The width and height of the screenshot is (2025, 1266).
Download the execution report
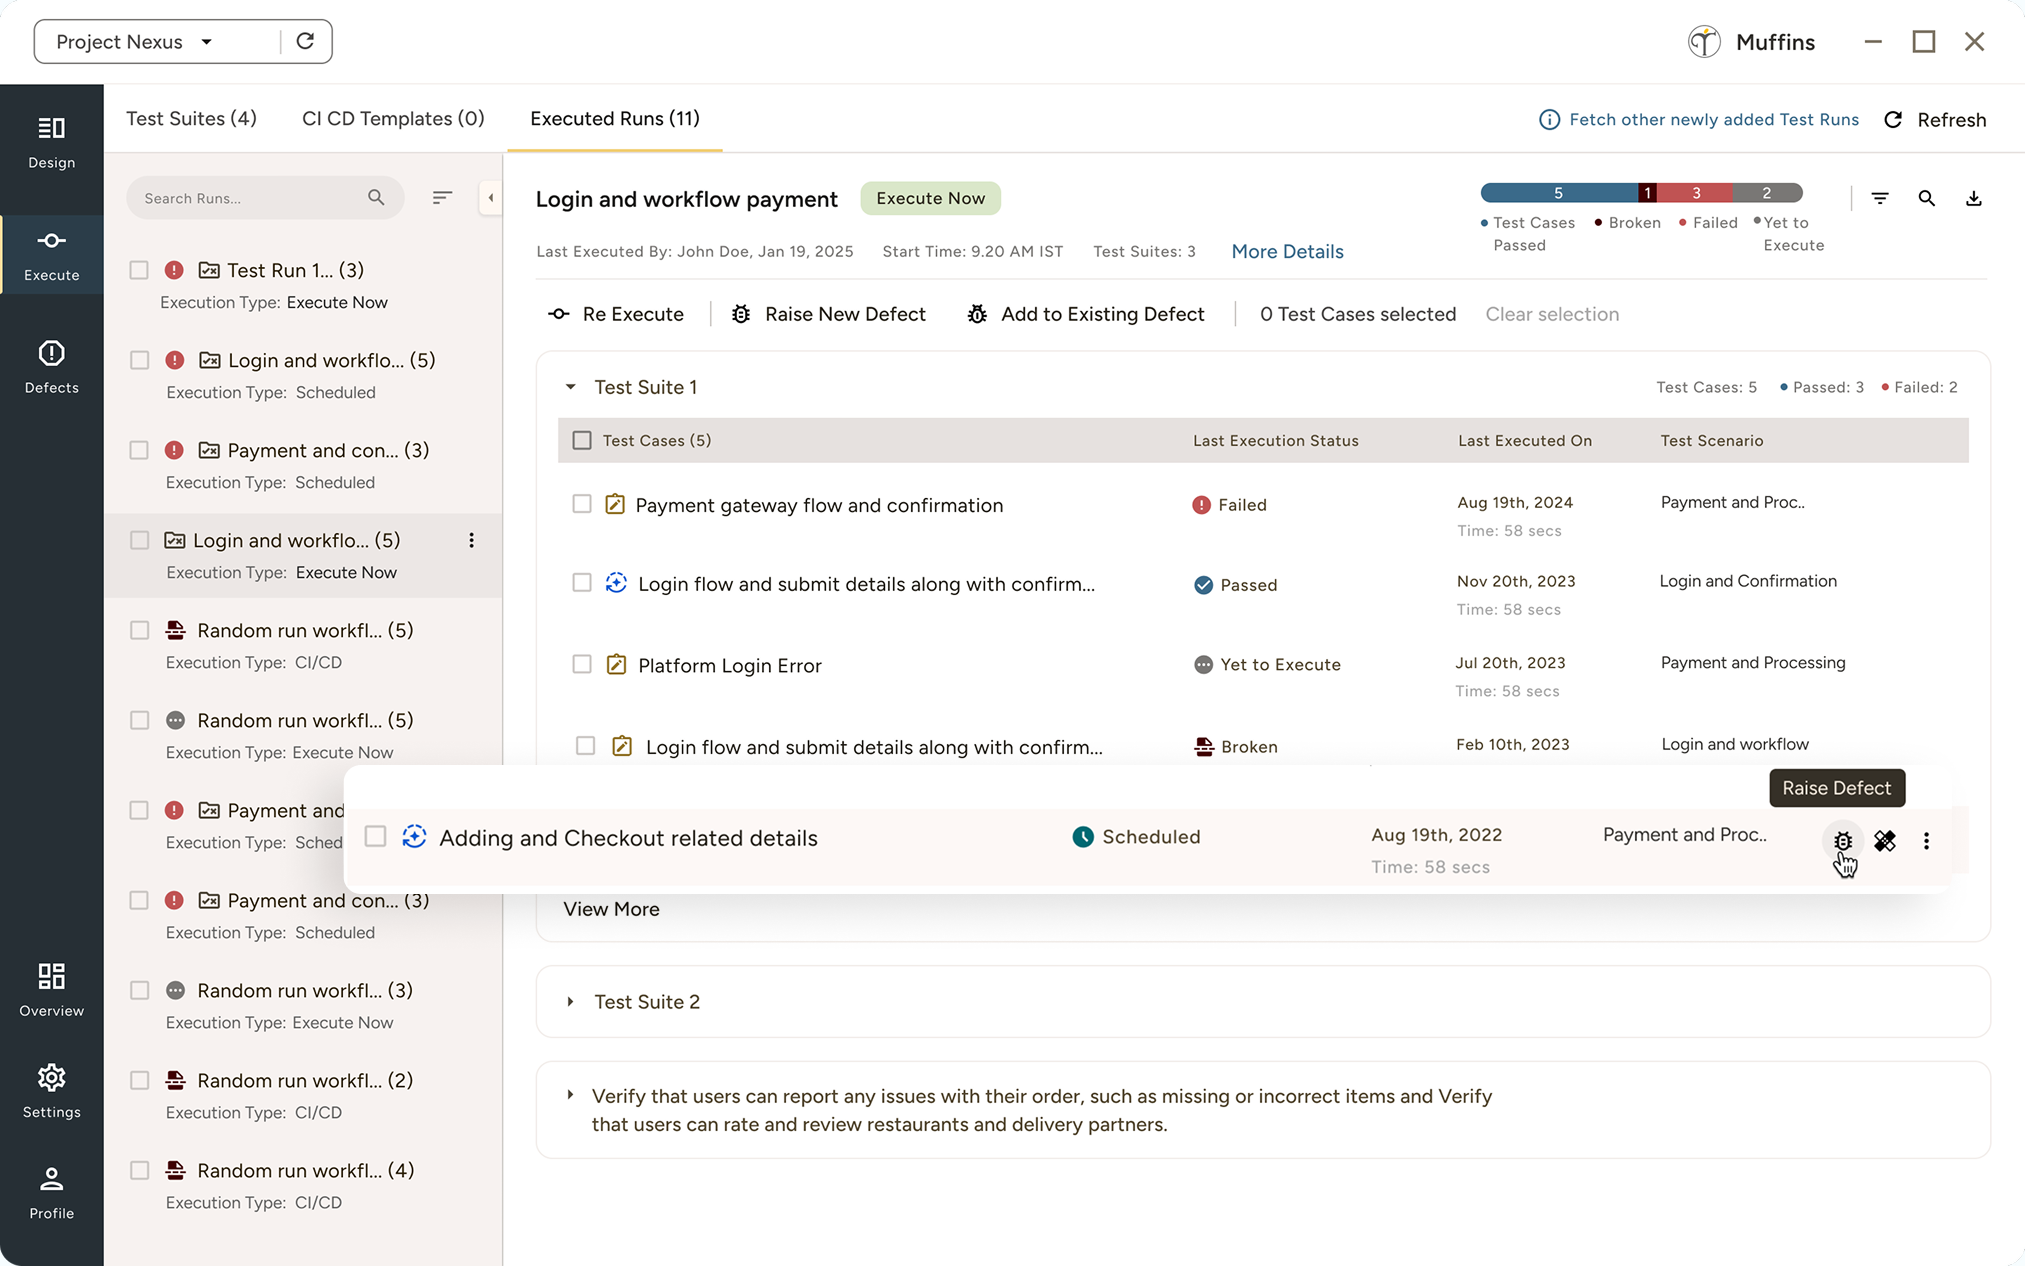click(x=1974, y=198)
